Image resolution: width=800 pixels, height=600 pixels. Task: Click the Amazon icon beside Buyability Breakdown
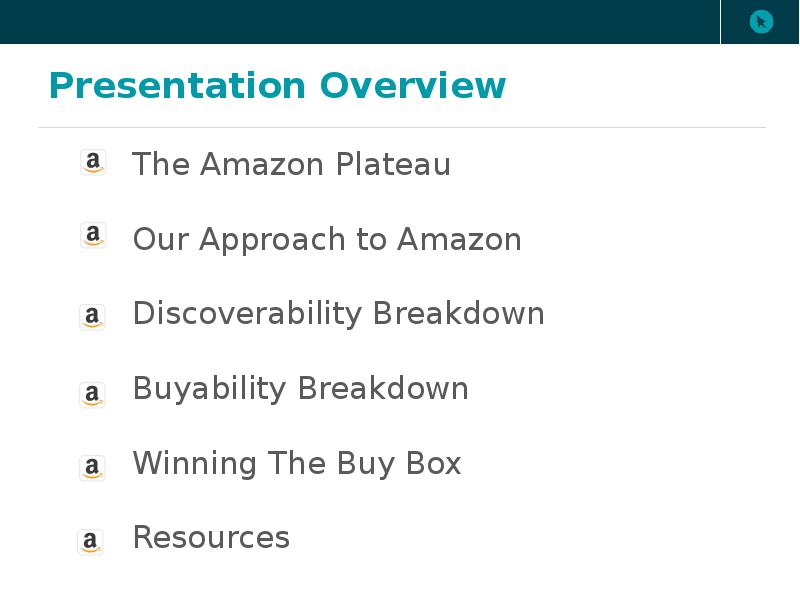(x=92, y=394)
